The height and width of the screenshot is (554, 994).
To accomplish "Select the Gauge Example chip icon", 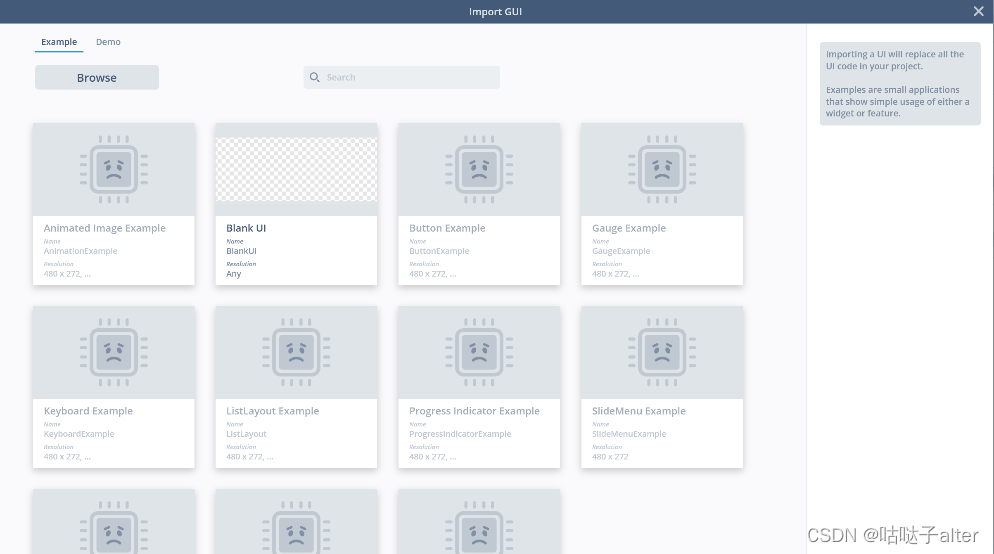I will point(662,169).
